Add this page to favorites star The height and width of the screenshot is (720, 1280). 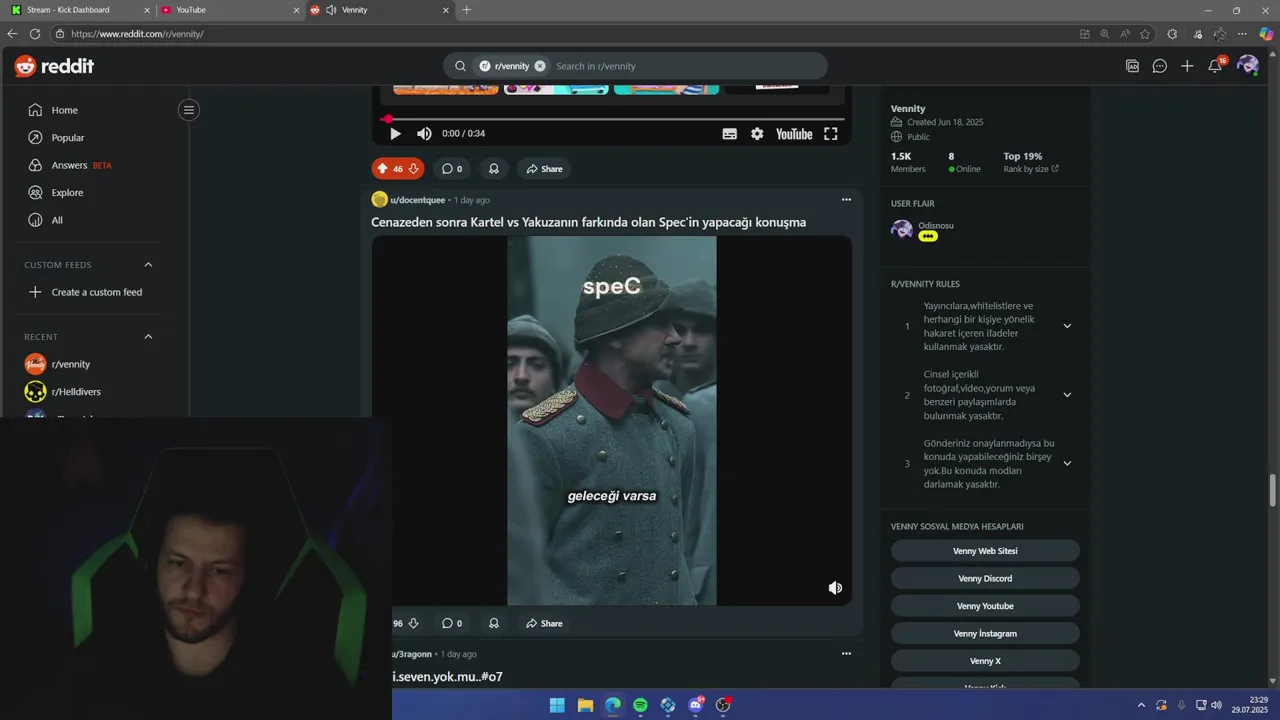click(1145, 34)
